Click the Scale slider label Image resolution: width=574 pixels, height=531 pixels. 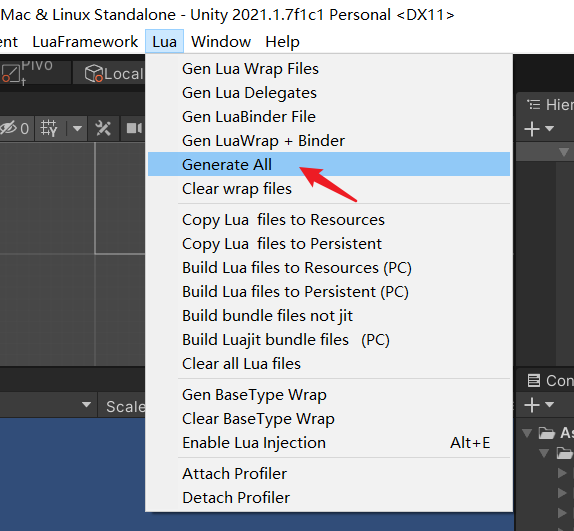click(126, 407)
